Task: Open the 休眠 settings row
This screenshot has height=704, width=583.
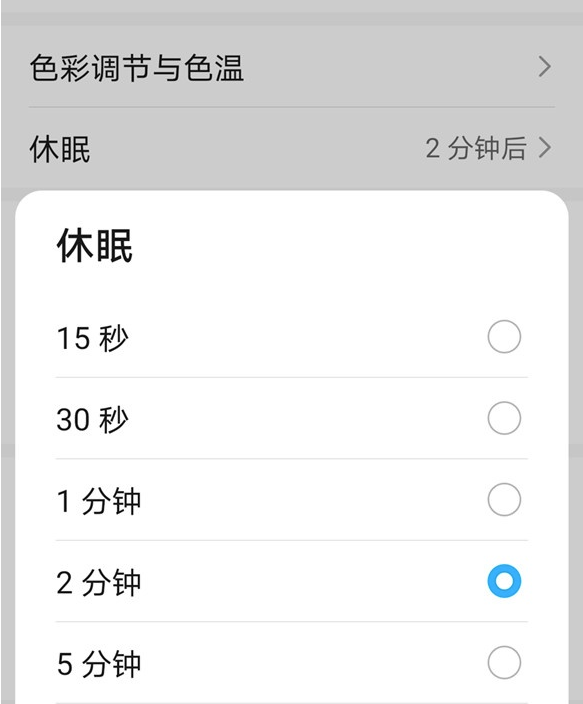Action: coord(292,148)
